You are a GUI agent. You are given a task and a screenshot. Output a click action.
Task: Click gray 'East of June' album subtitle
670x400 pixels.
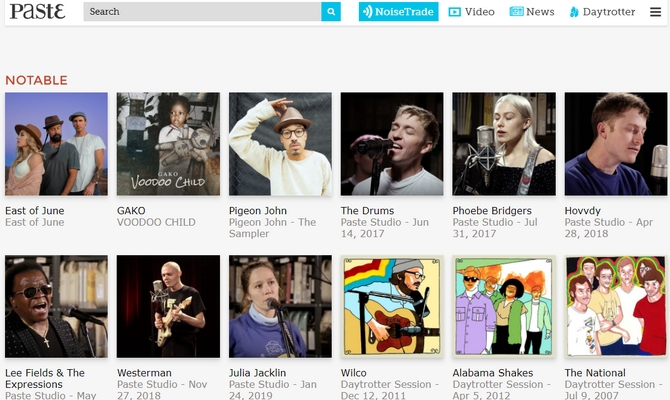pos(35,222)
